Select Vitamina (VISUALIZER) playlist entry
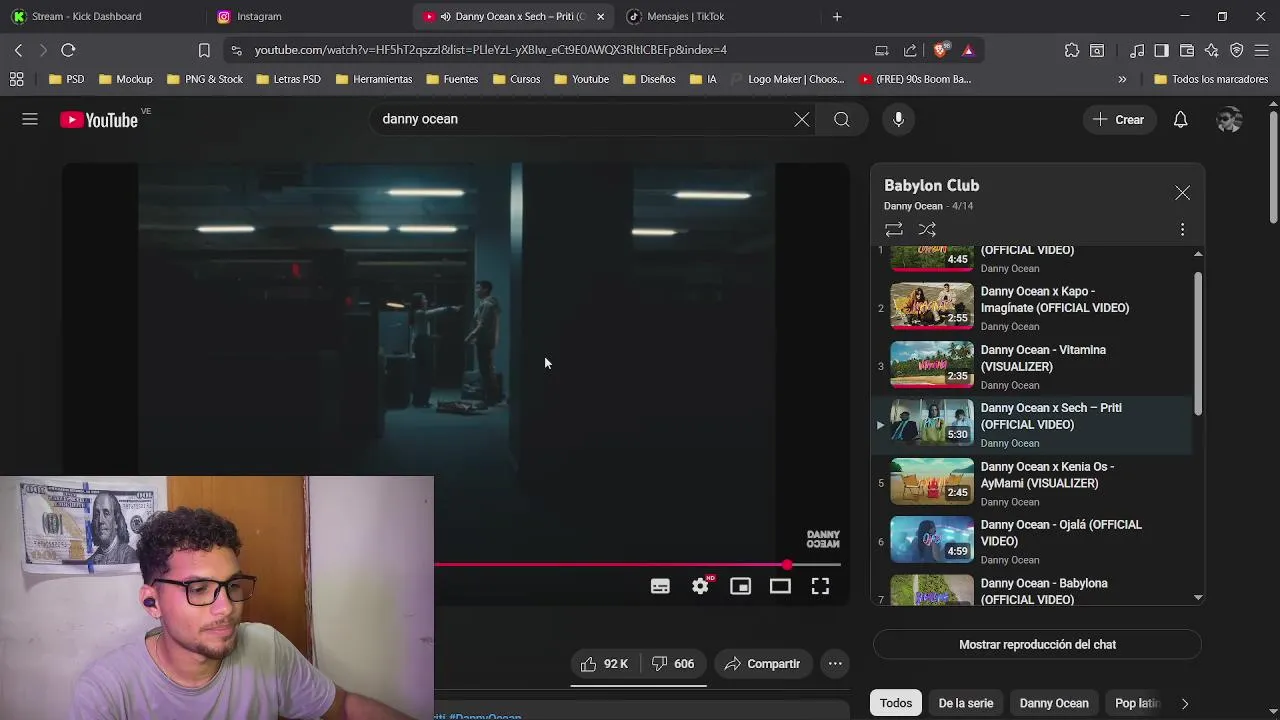The image size is (1280, 720). click(x=1032, y=366)
